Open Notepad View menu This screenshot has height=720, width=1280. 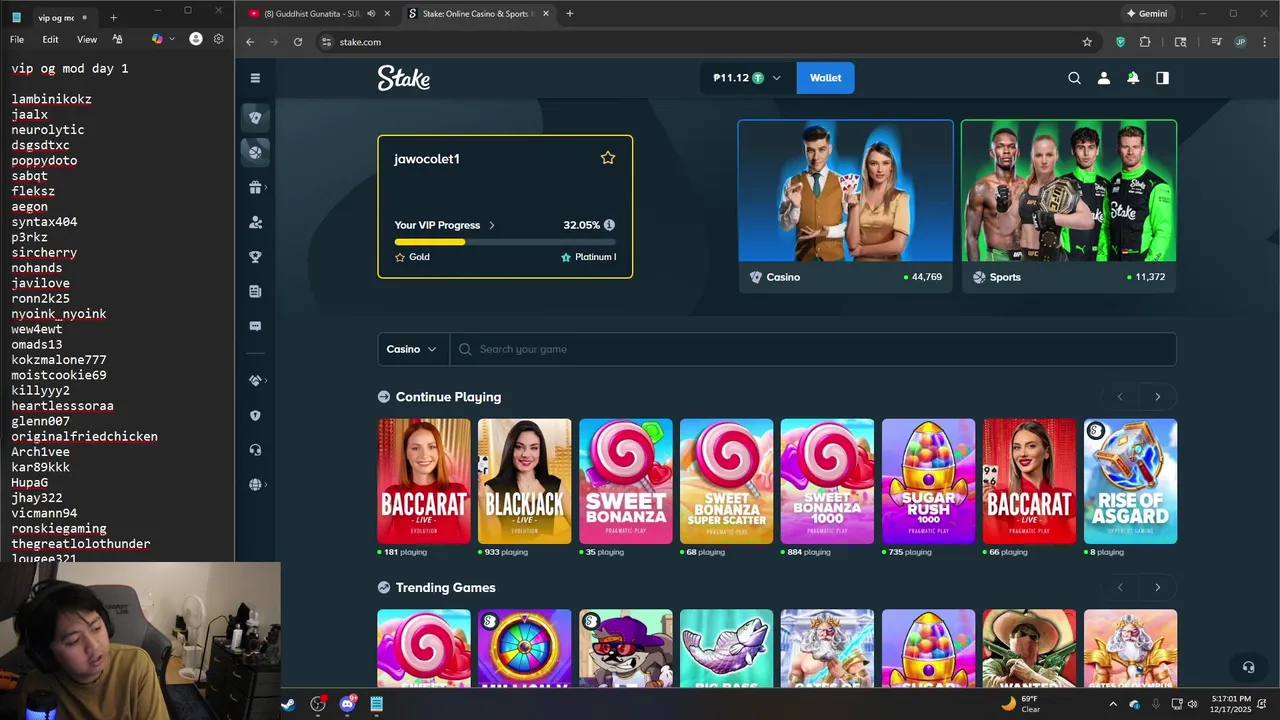87,39
